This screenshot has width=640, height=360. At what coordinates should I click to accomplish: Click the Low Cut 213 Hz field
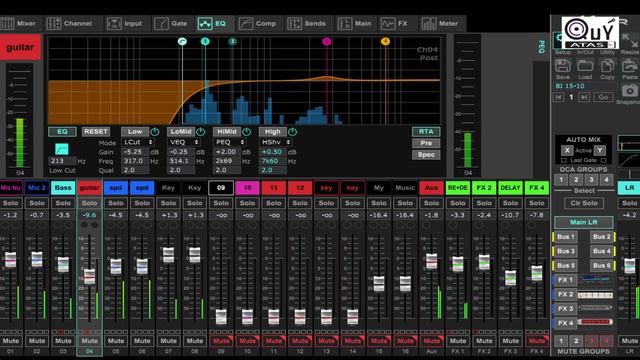click(x=62, y=161)
